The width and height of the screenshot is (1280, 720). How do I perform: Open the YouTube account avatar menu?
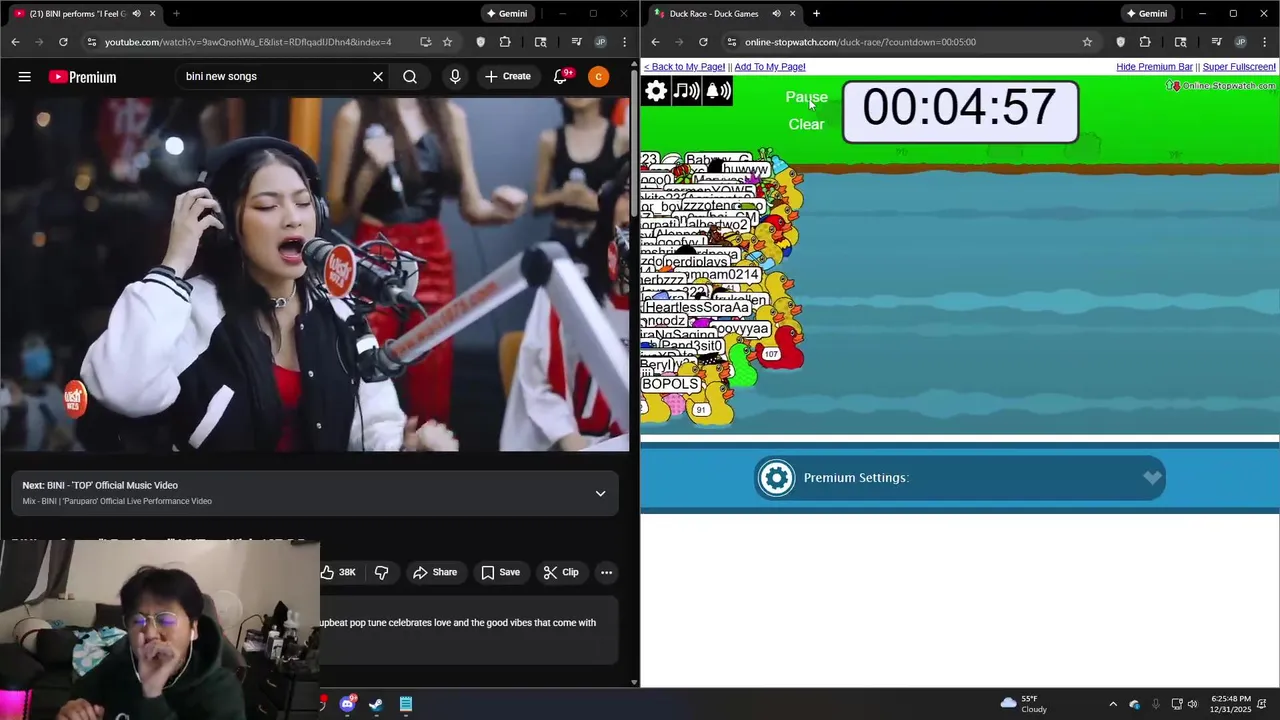pyautogui.click(x=598, y=77)
